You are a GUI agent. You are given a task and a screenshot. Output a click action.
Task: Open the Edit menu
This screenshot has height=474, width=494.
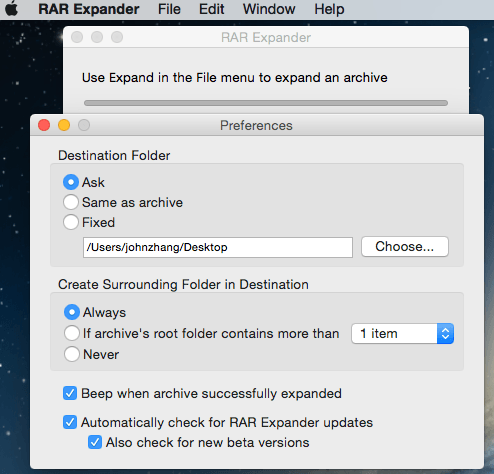[x=211, y=9]
